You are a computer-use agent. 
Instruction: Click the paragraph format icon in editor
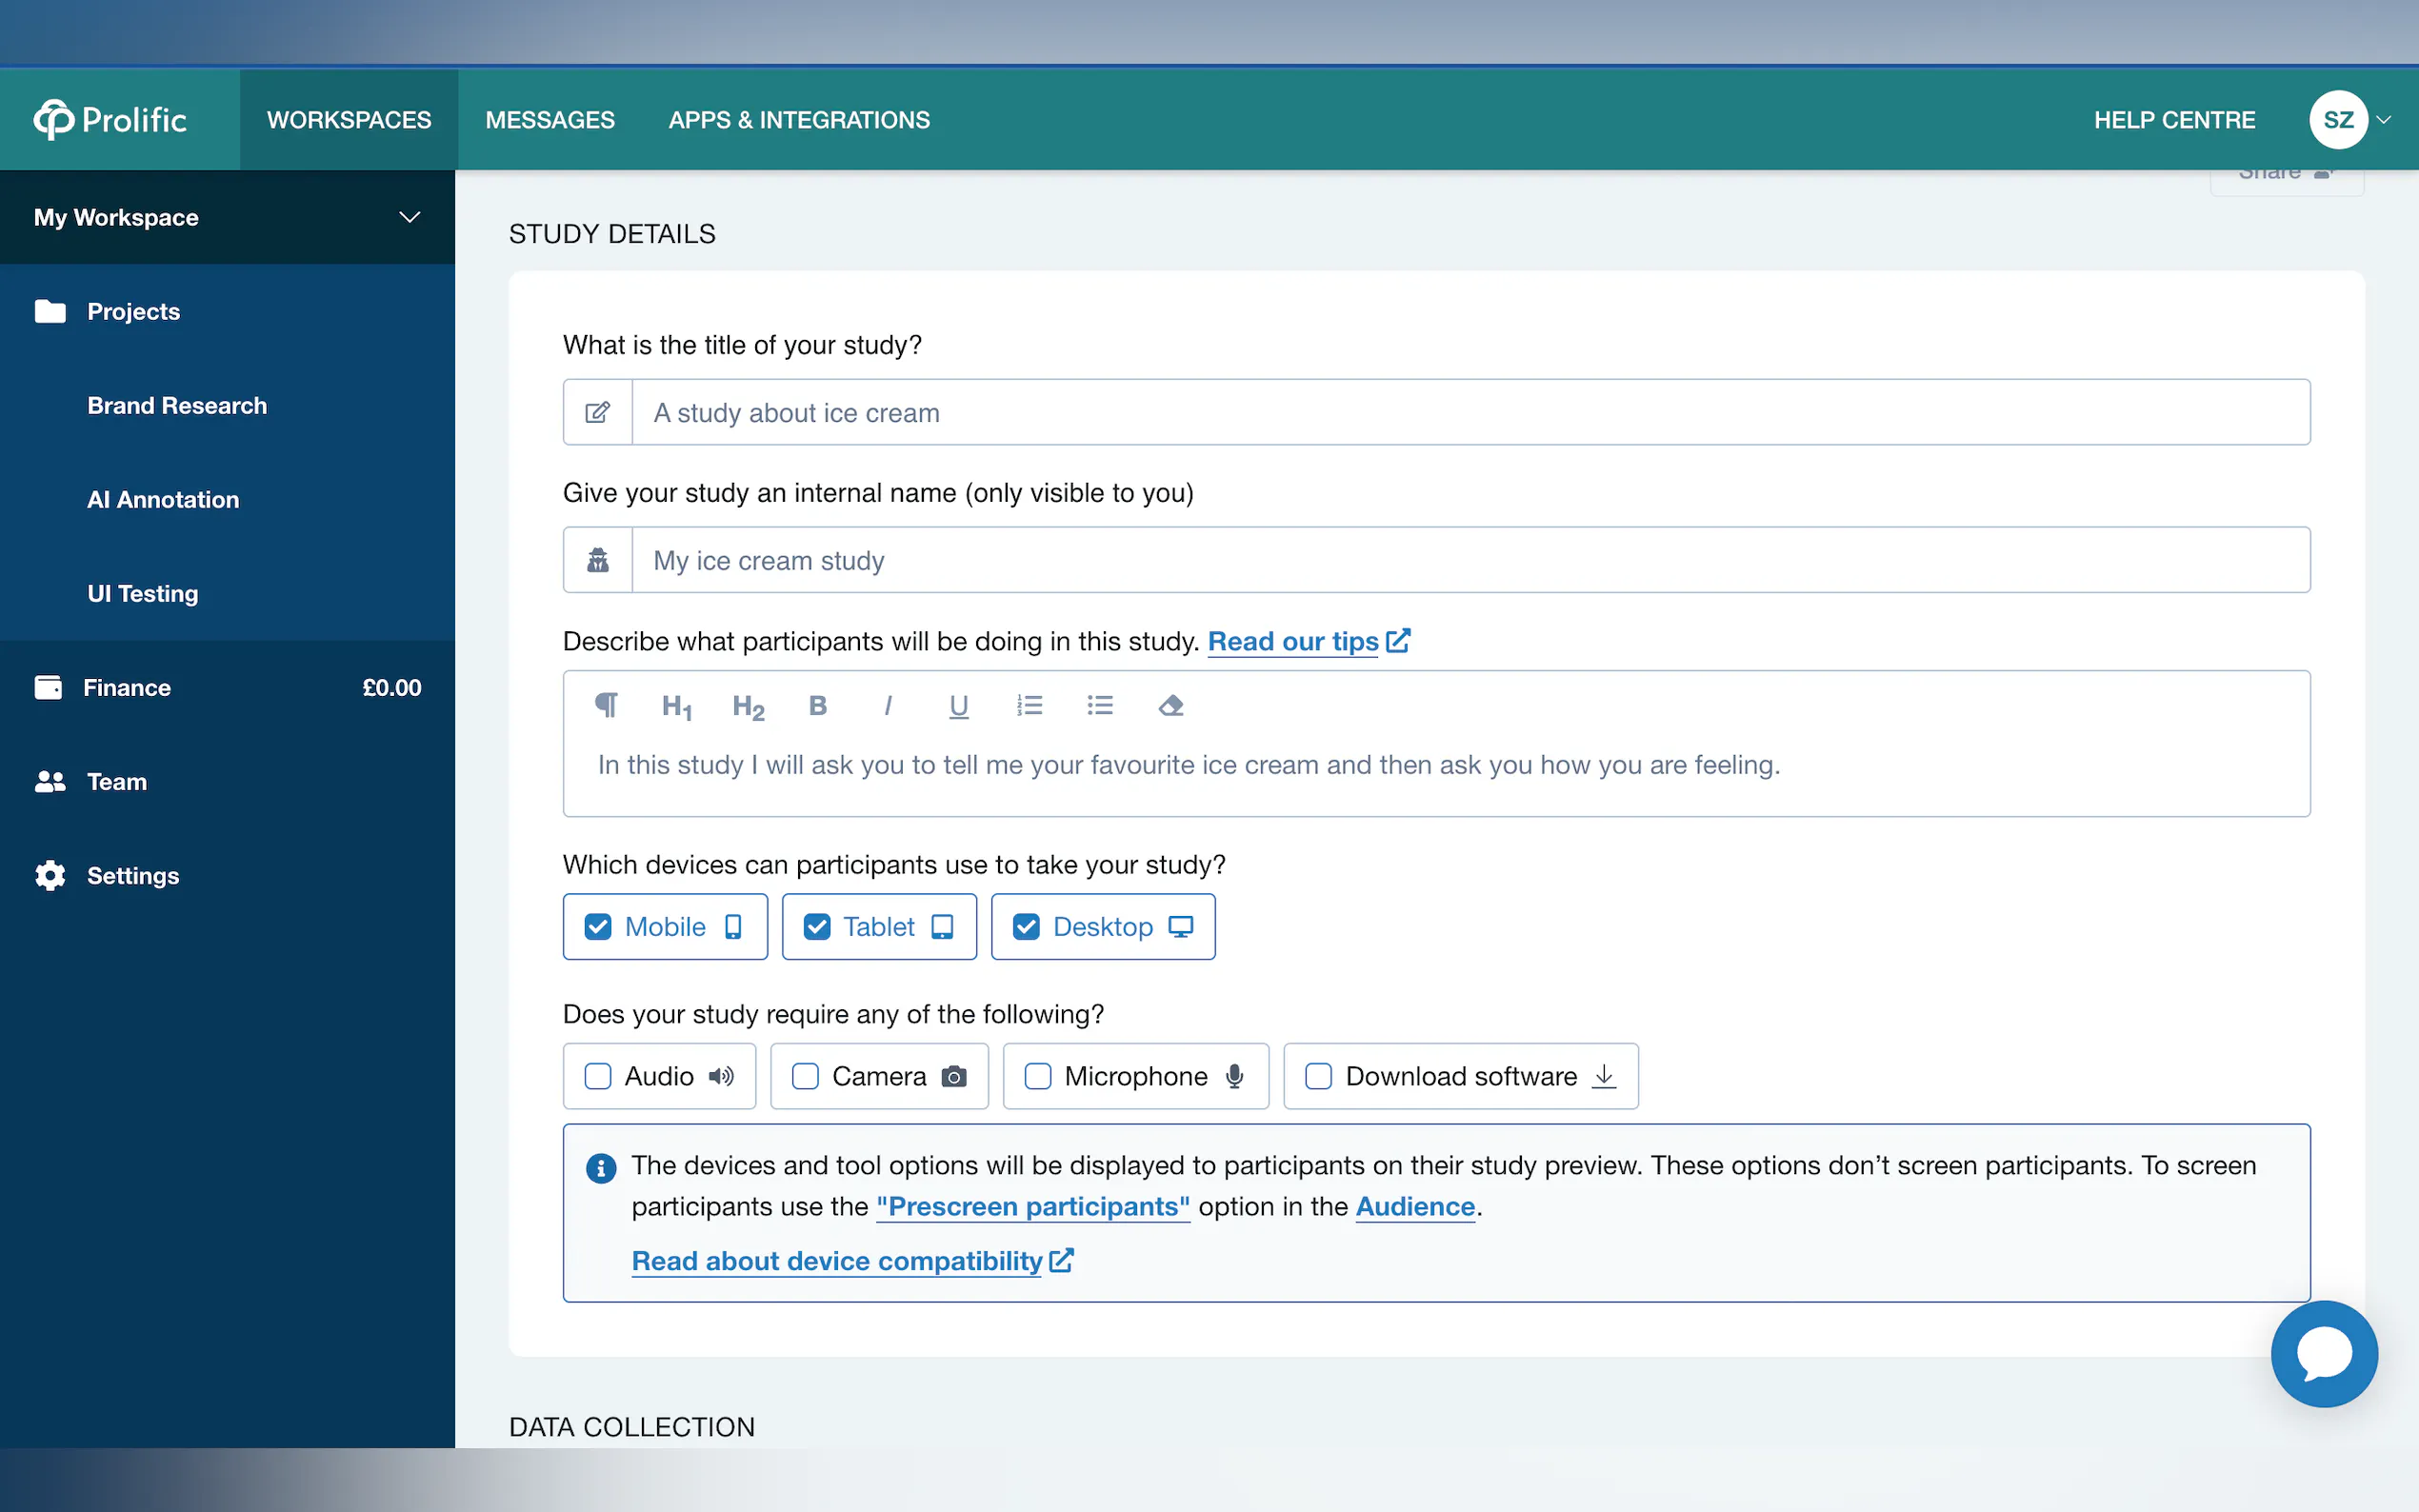click(x=606, y=706)
